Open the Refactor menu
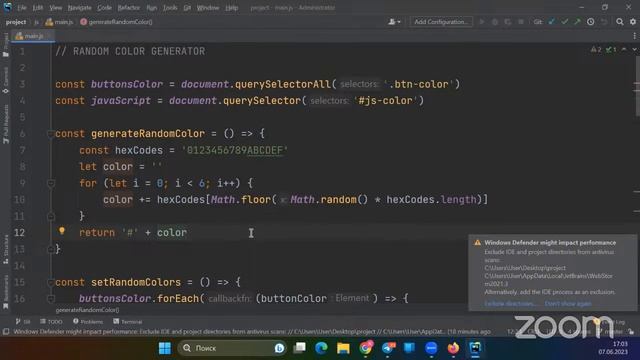The image size is (640, 360). pyautogui.click(x=129, y=8)
